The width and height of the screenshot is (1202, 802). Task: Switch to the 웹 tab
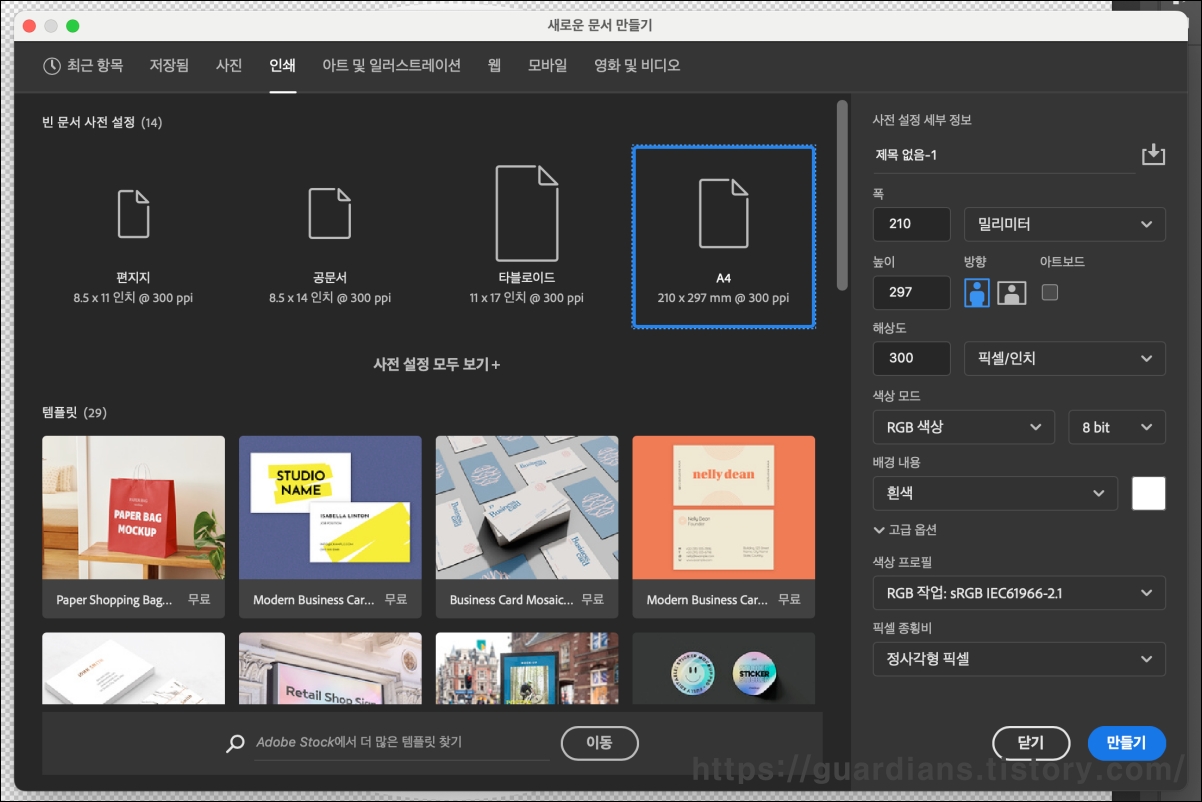[x=494, y=65]
